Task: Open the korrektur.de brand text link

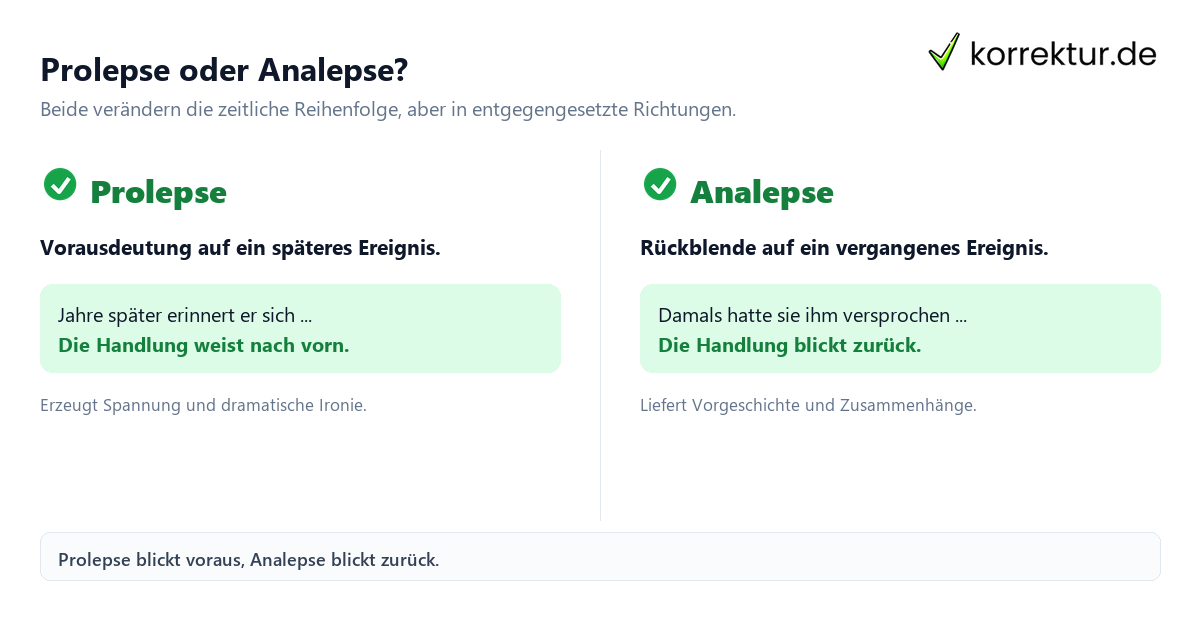Action: (1063, 53)
